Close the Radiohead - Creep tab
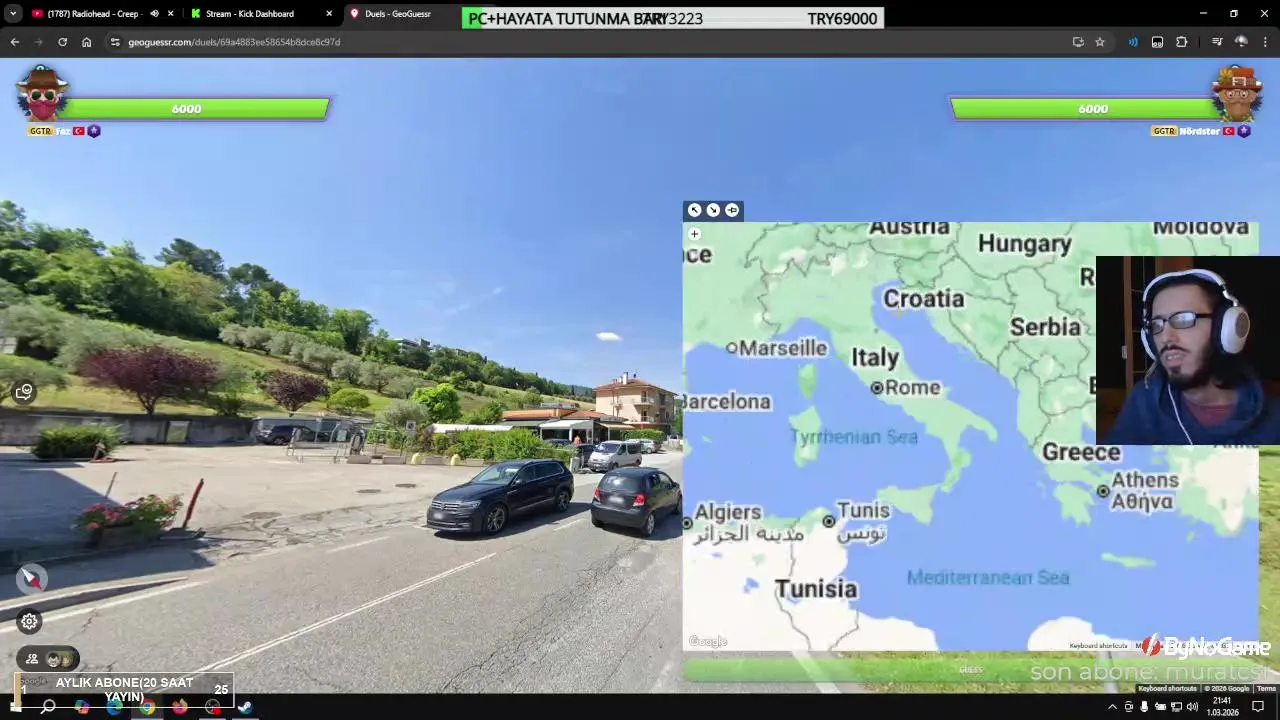Image resolution: width=1280 pixels, height=720 pixels. 171,14
